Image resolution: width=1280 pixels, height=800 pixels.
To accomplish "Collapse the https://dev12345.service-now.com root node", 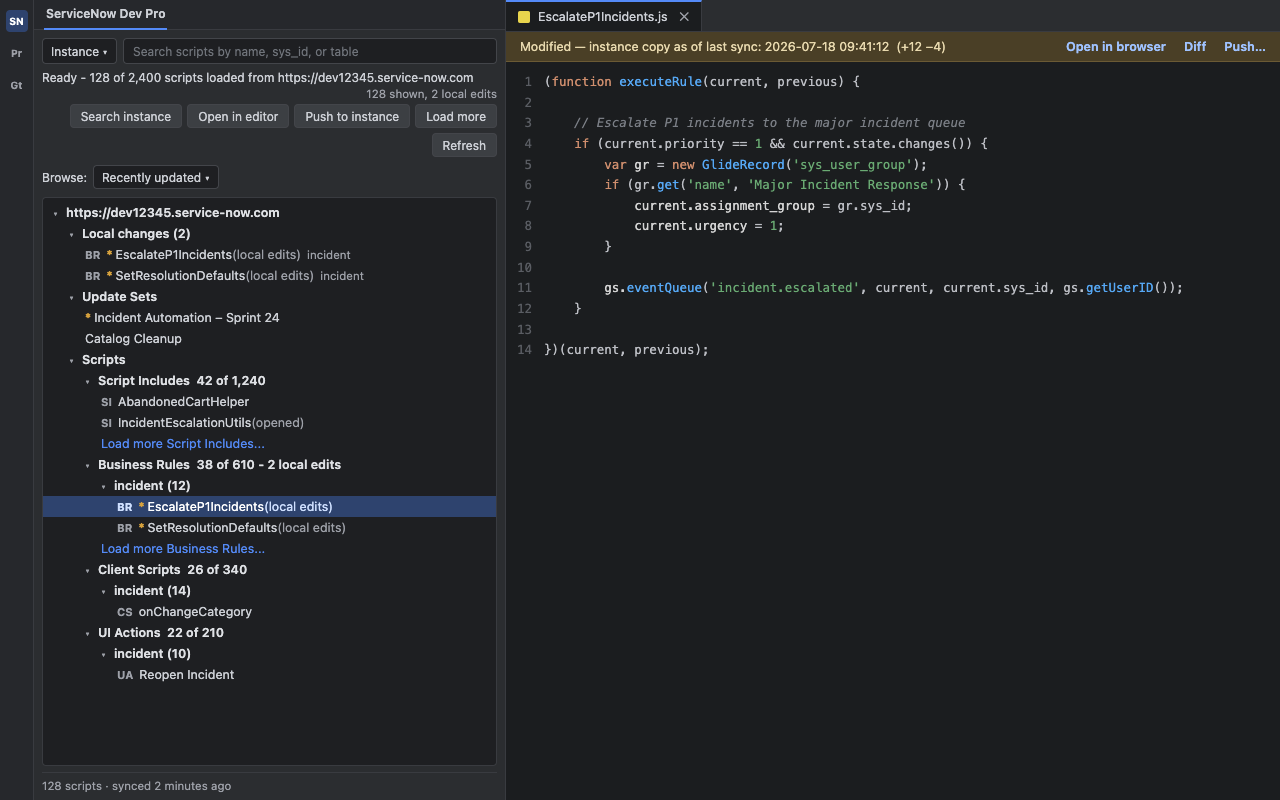I will [56, 214].
